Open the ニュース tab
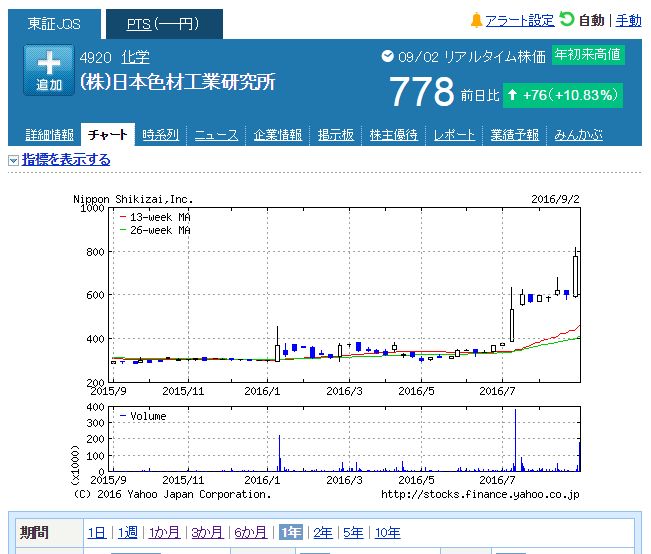 (216, 135)
